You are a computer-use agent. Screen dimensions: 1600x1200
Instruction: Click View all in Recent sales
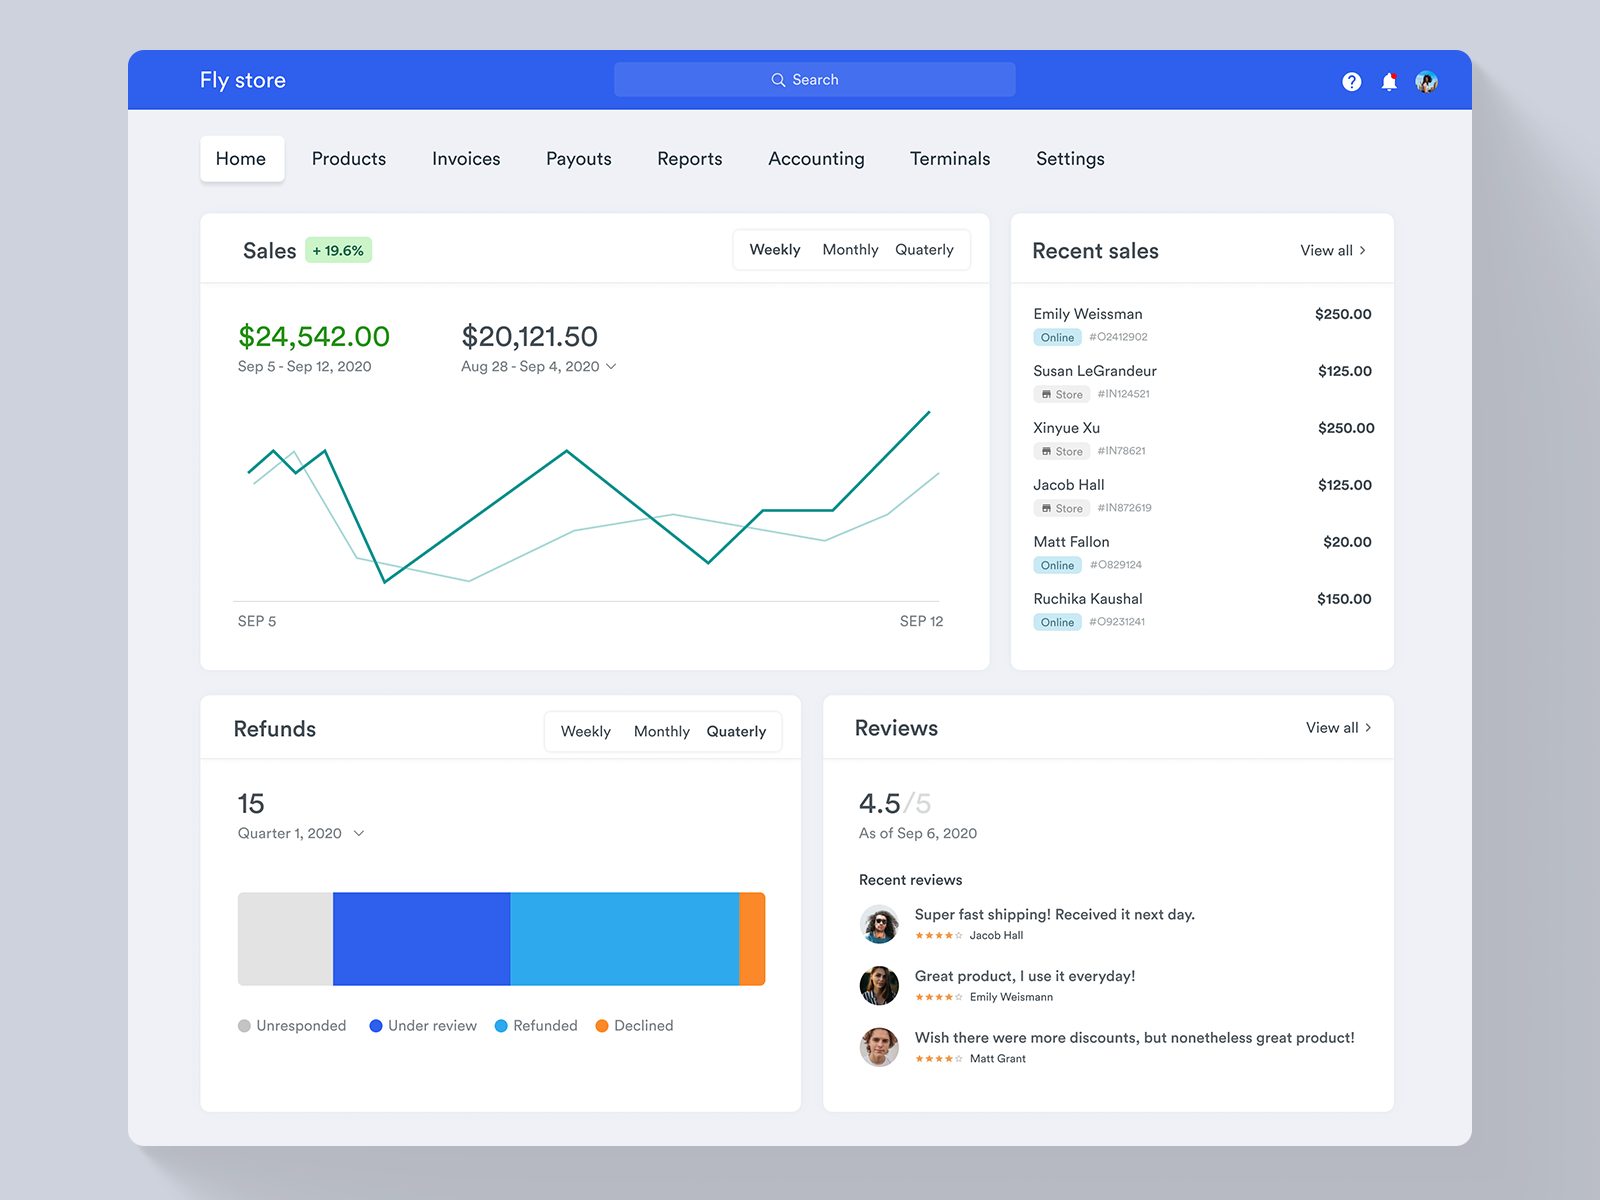point(1331,251)
